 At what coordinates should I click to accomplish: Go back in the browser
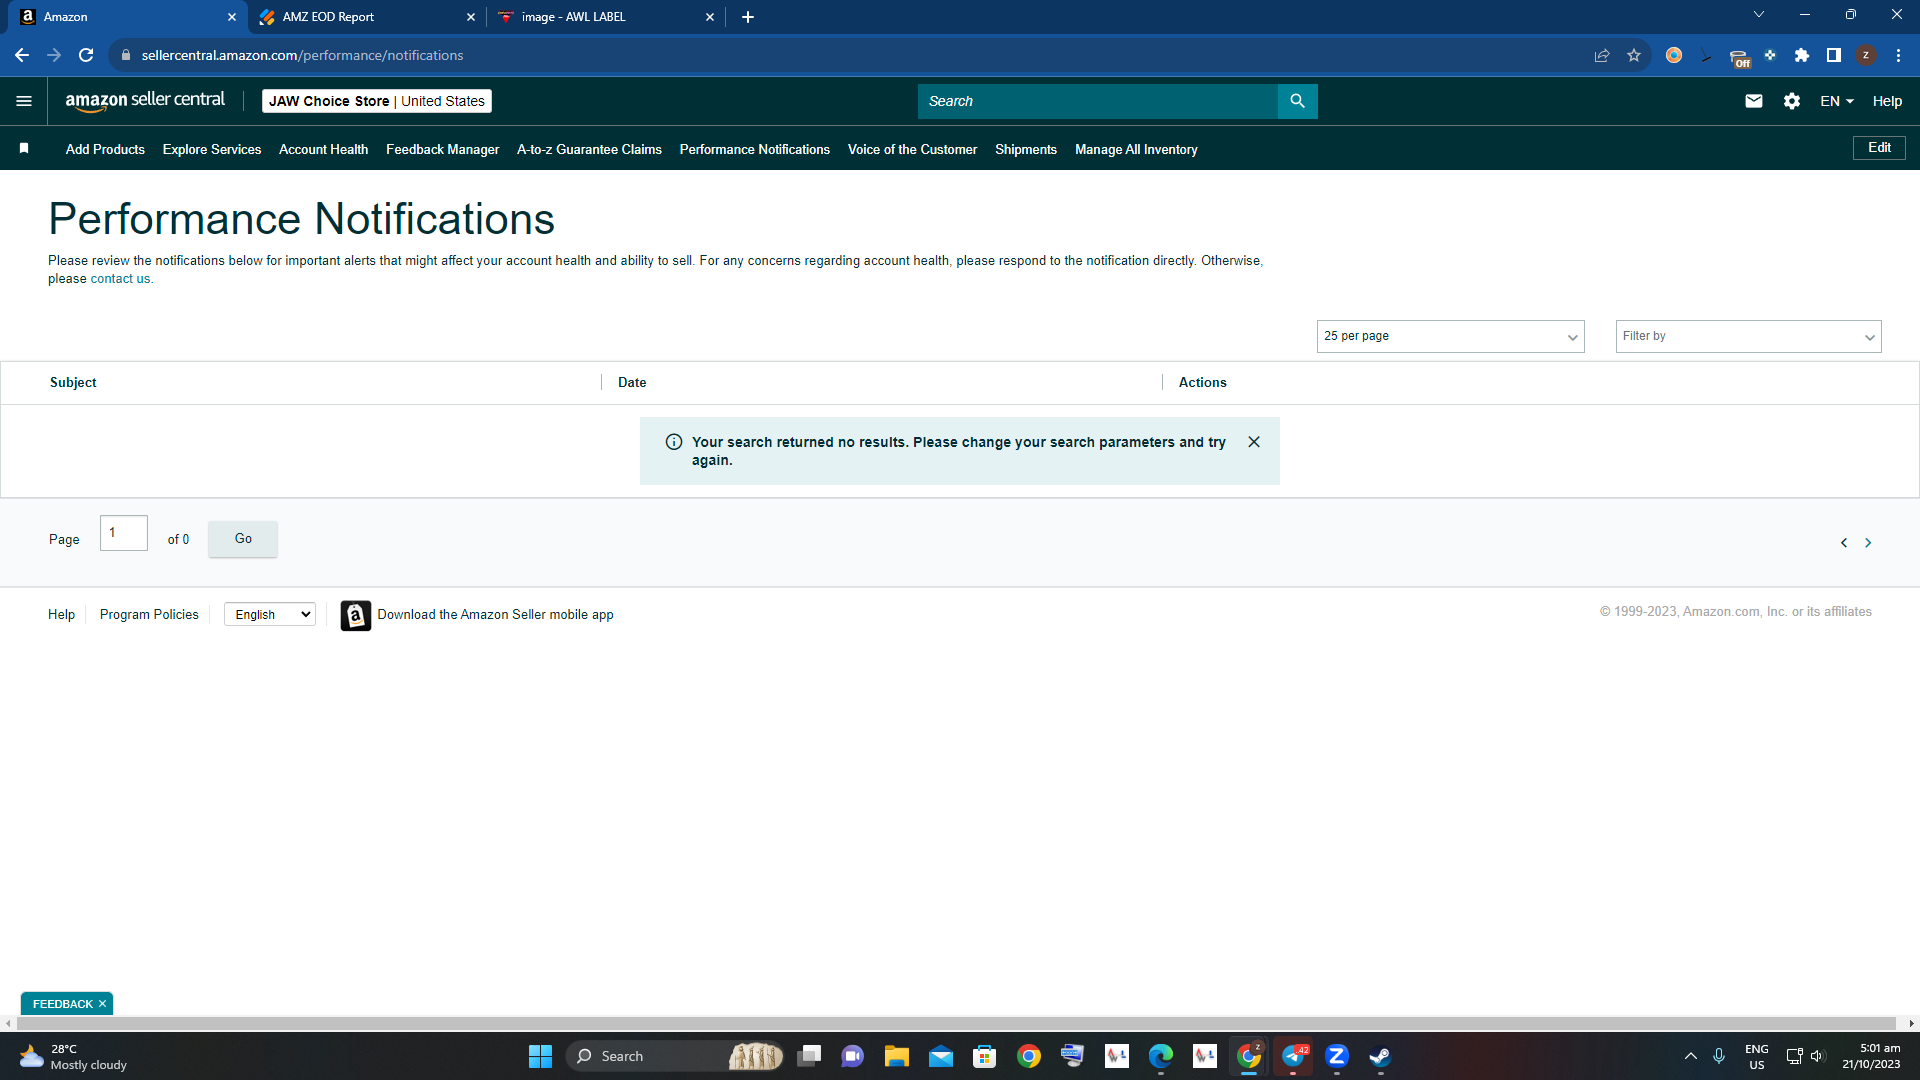(x=22, y=55)
